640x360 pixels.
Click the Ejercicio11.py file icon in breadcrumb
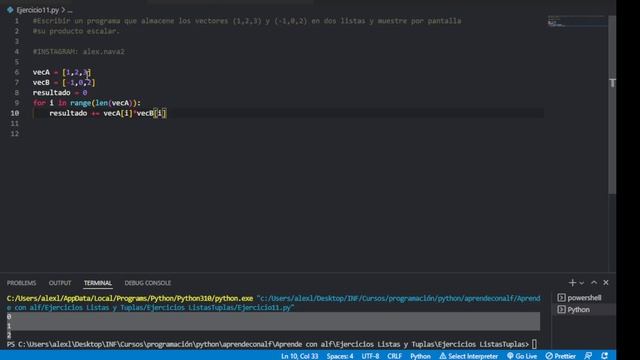click(x=10, y=10)
